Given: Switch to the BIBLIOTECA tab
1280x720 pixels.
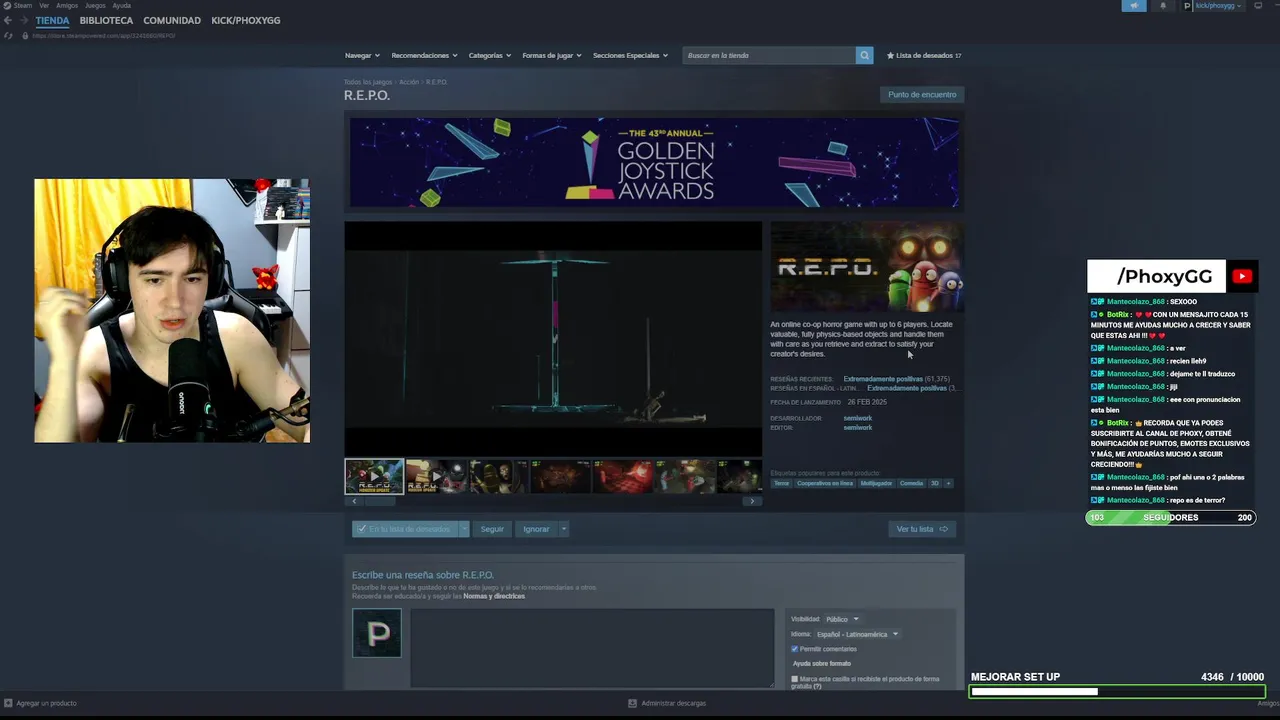Looking at the screenshot, I should pyautogui.click(x=106, y=20).
